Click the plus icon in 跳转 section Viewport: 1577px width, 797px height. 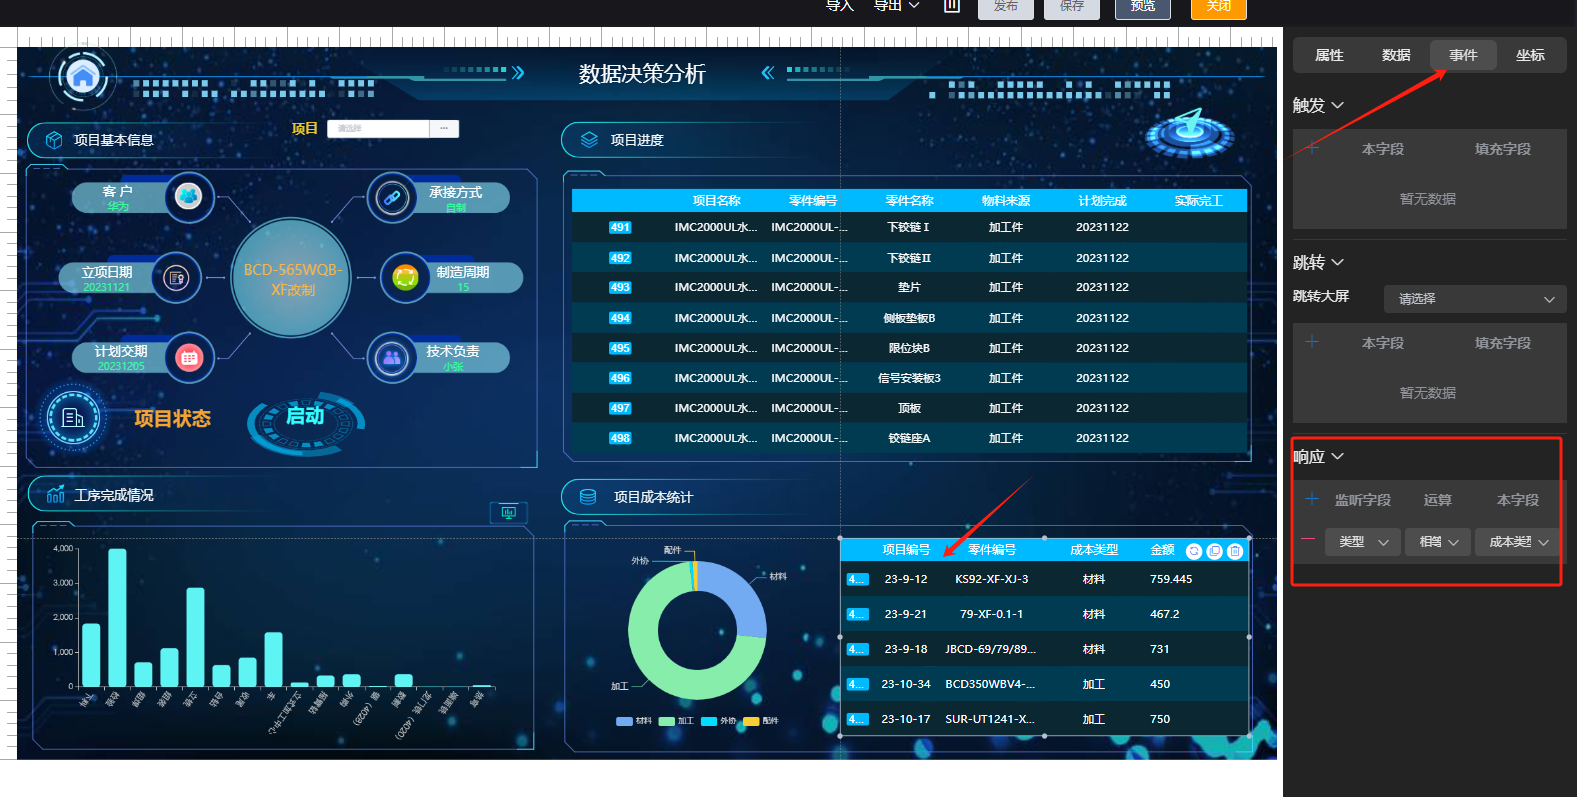click(x=1312, y=342)
